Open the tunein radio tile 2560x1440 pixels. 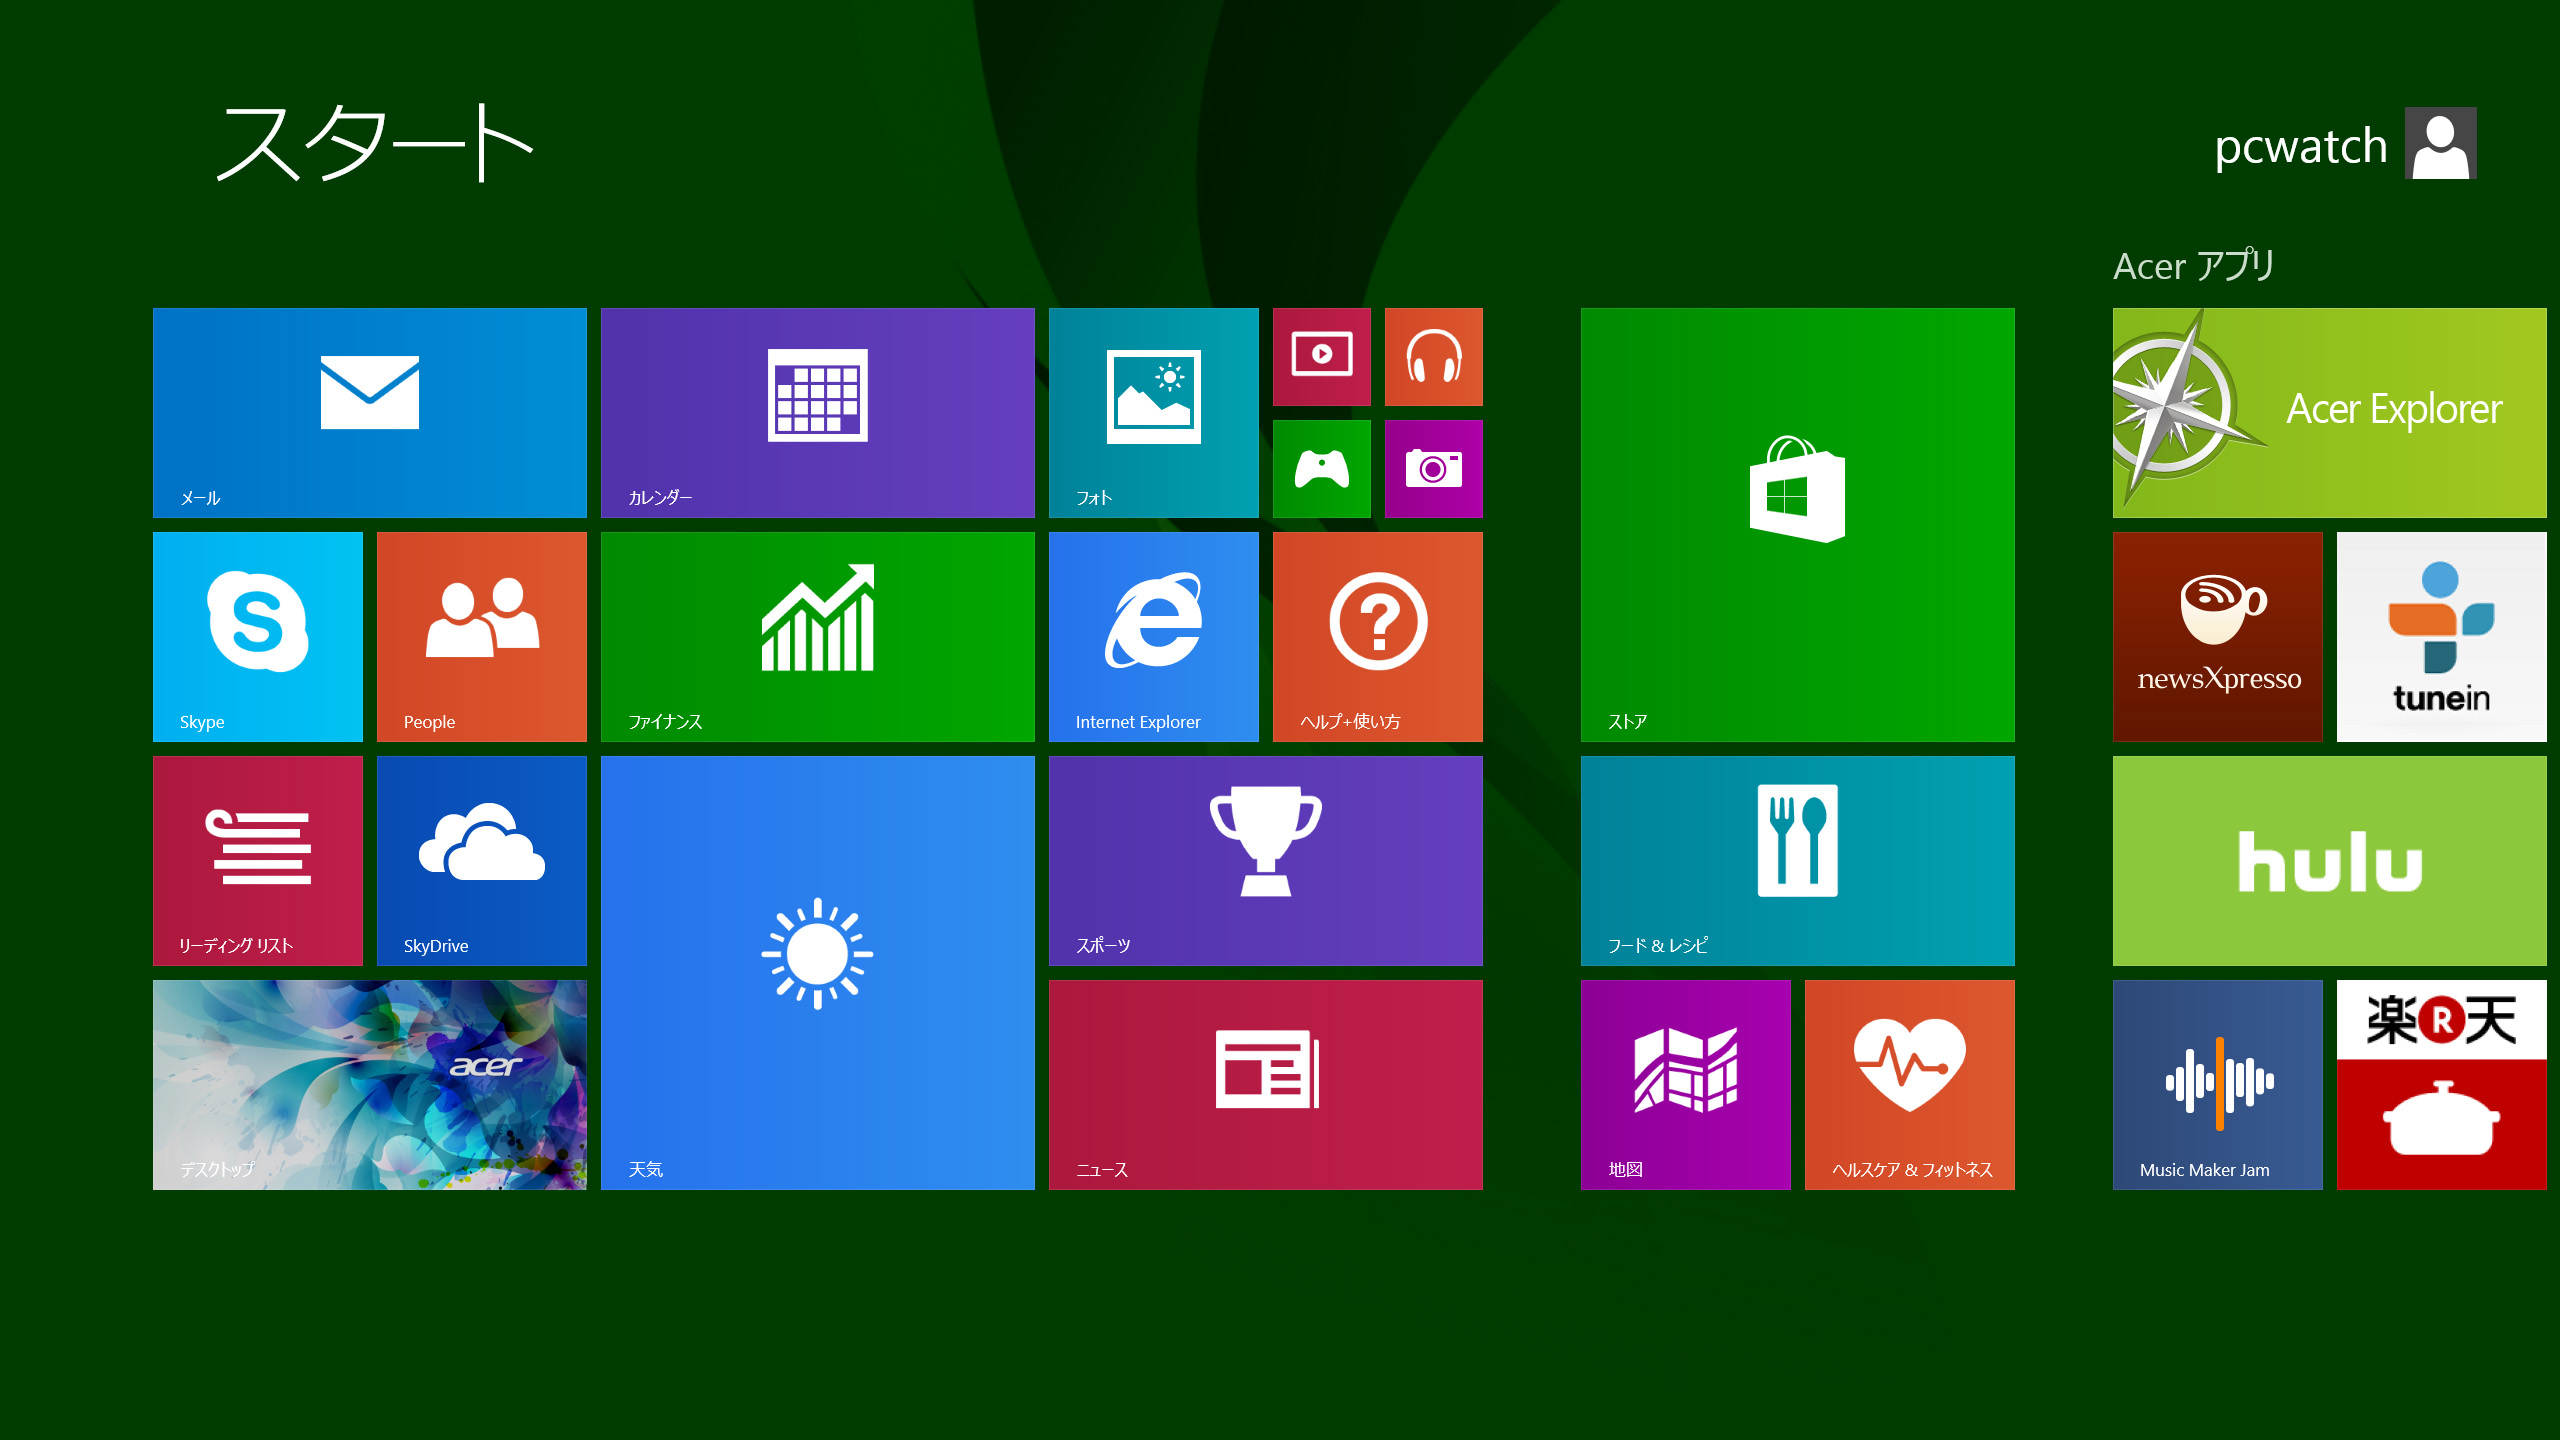click(x=2441, y=636)
